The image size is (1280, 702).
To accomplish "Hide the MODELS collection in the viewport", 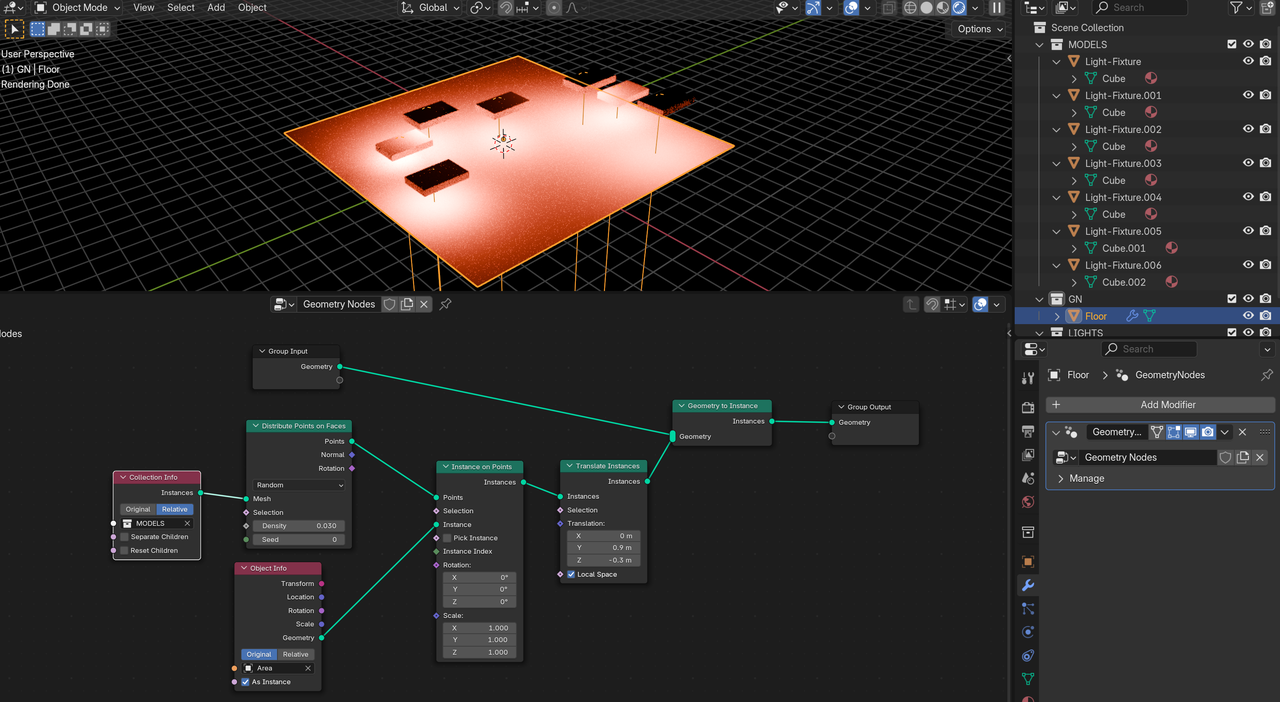I will (1247, 44).
